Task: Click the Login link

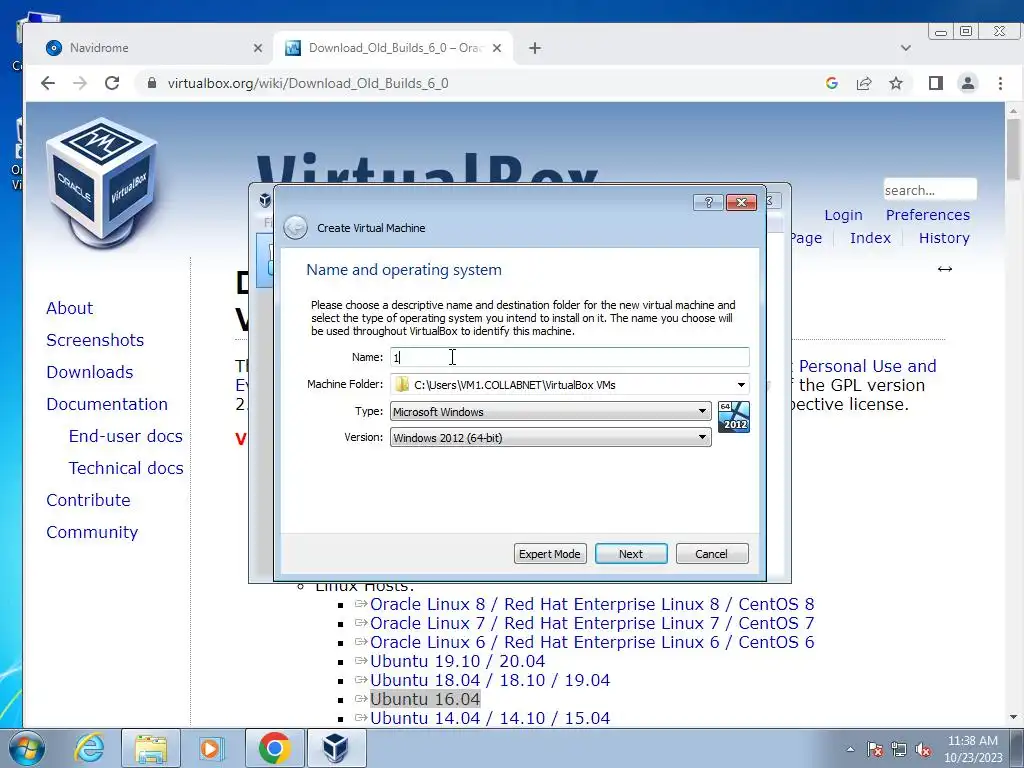Action: 843,215
